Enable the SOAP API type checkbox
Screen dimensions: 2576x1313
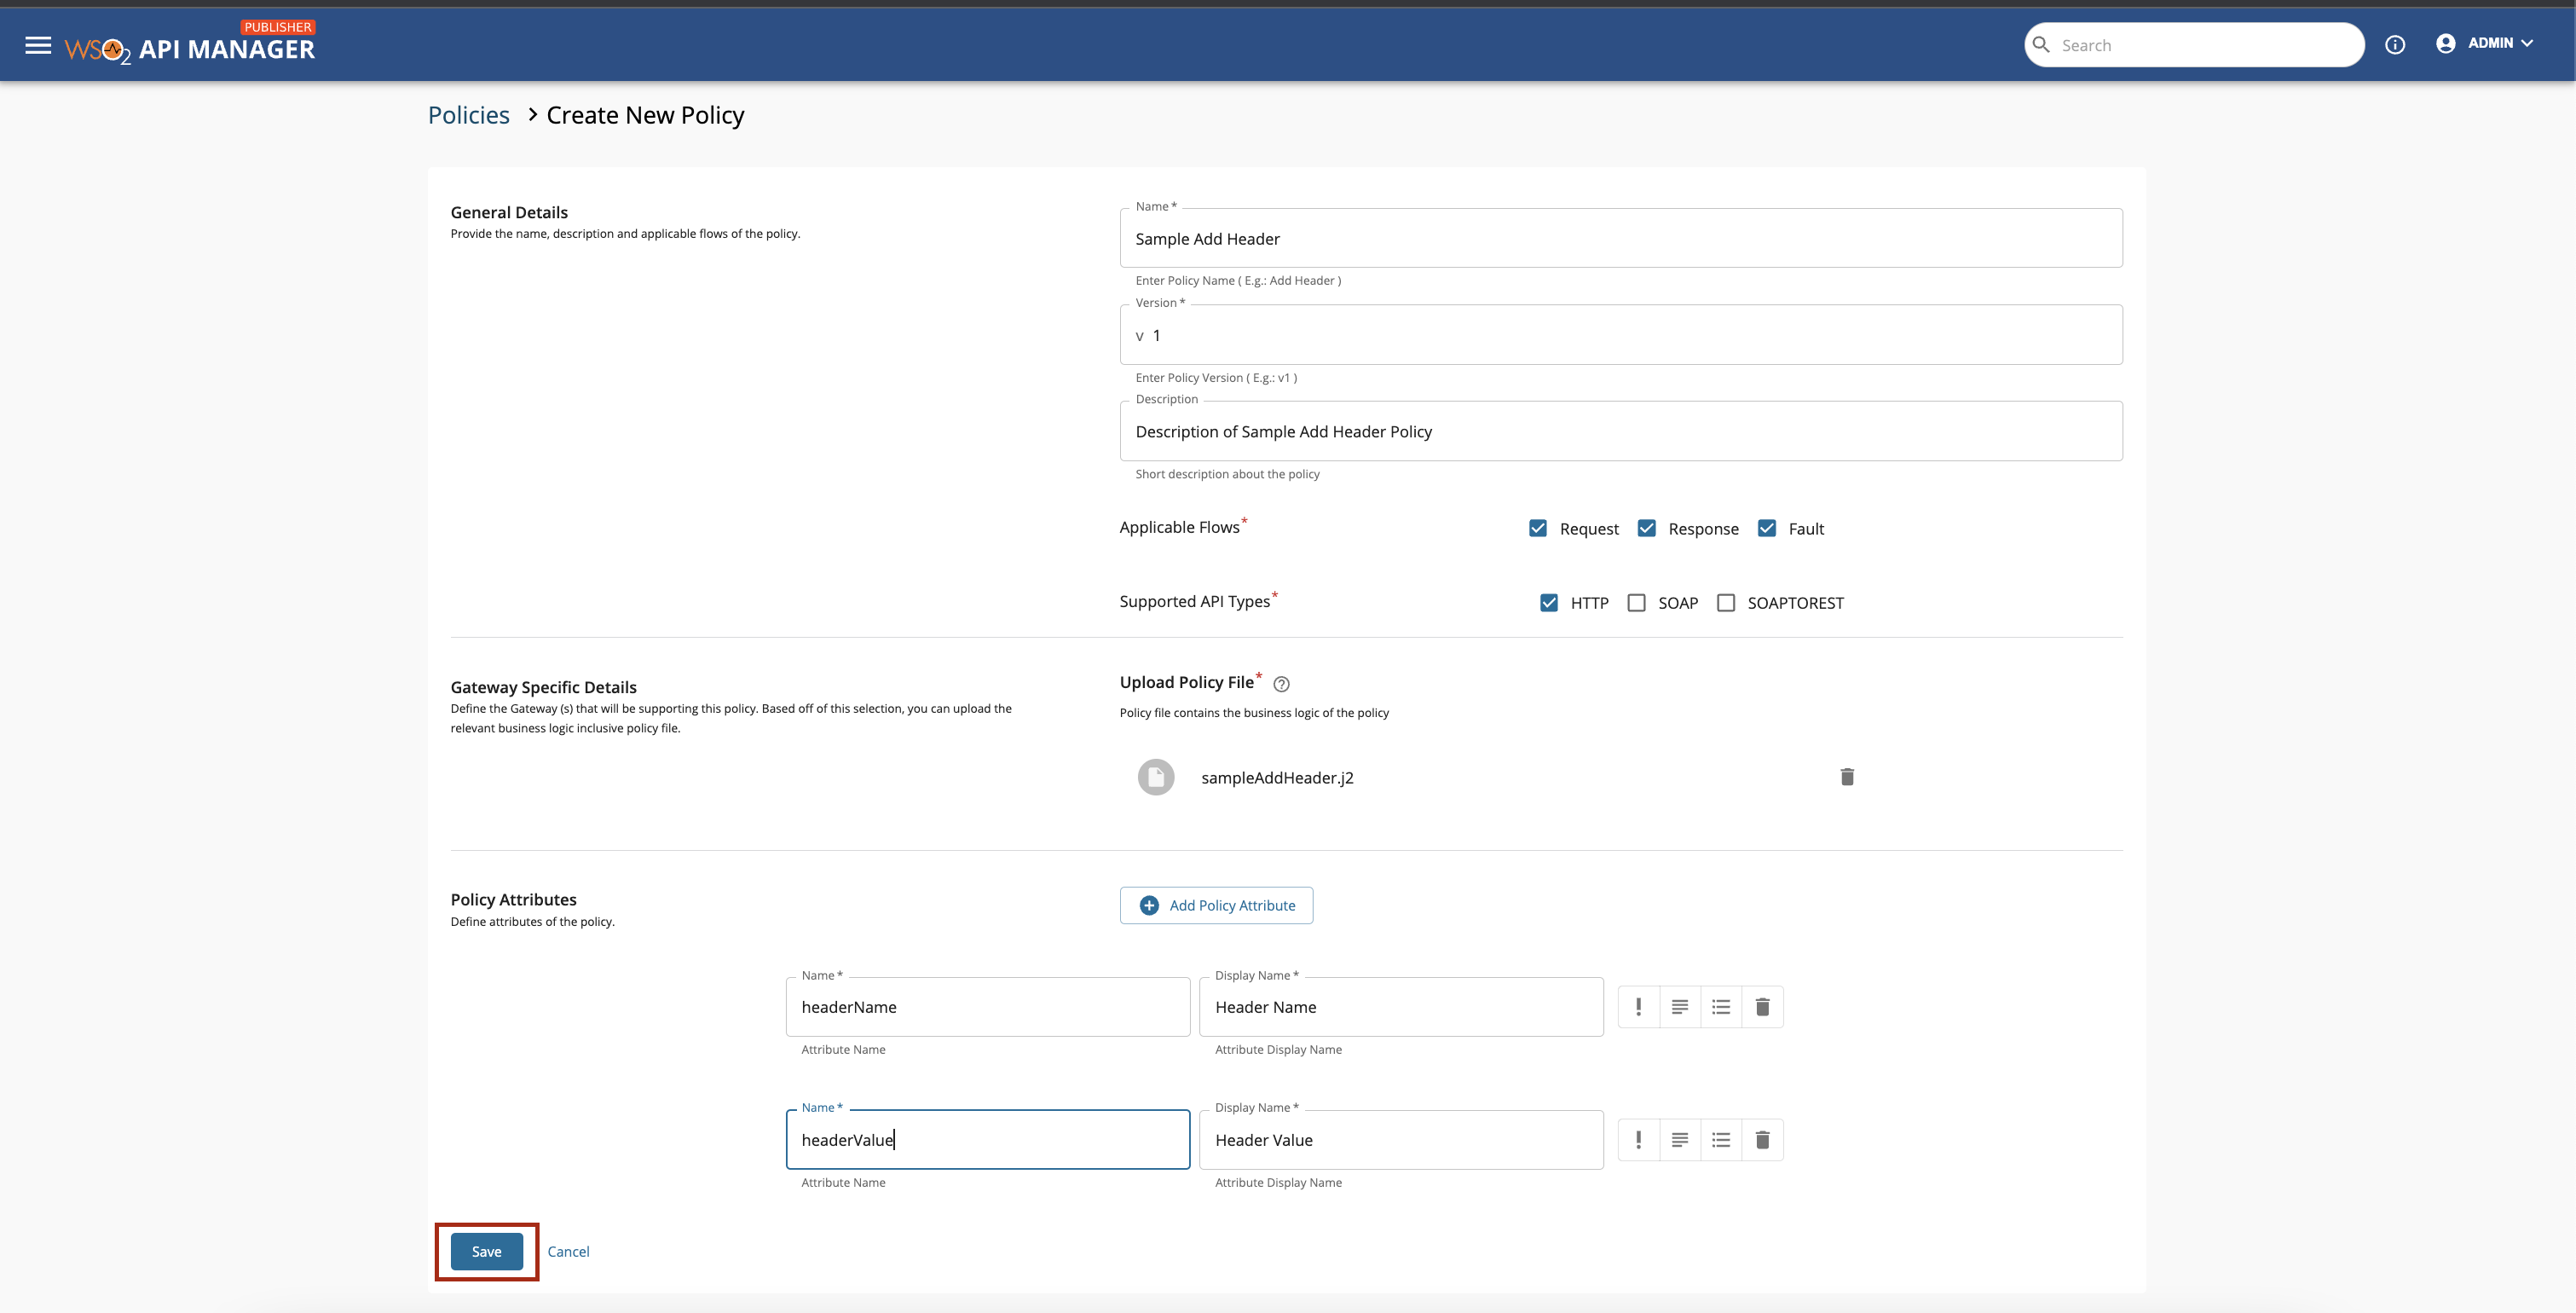coord(1636,603)
